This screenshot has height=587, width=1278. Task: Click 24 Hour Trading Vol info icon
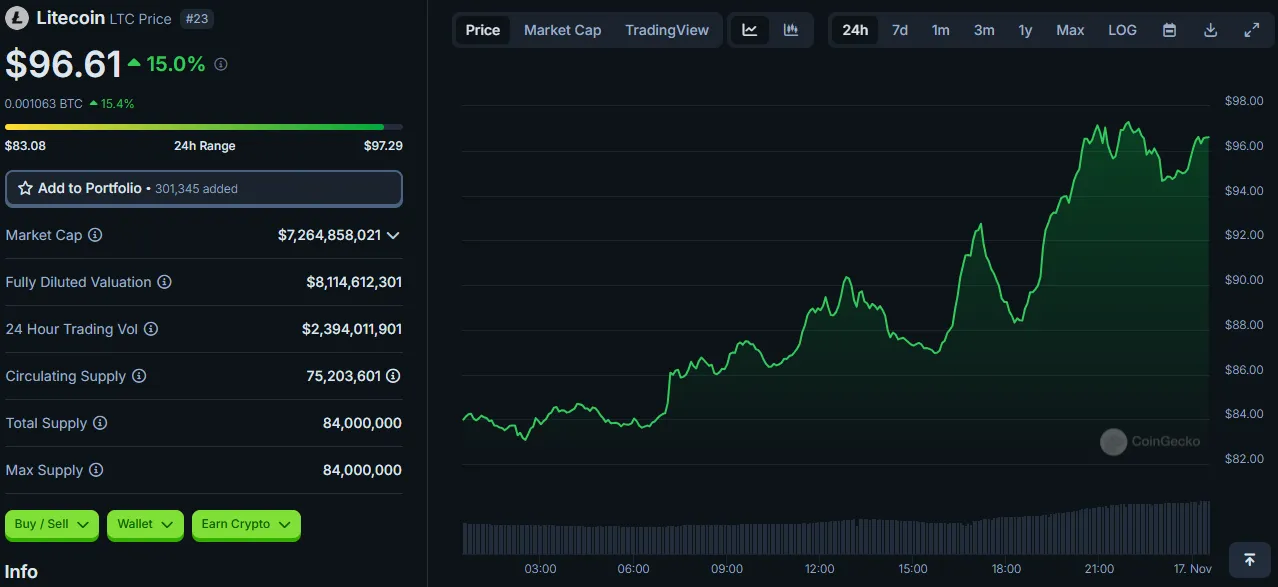click(151, 329)
